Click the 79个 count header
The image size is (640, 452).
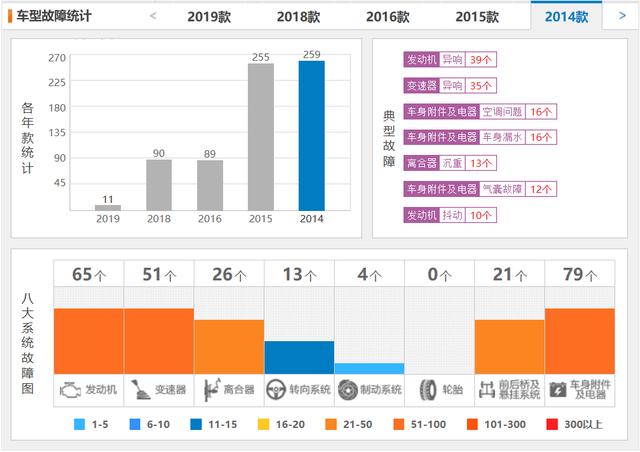[x=580, y=274]
